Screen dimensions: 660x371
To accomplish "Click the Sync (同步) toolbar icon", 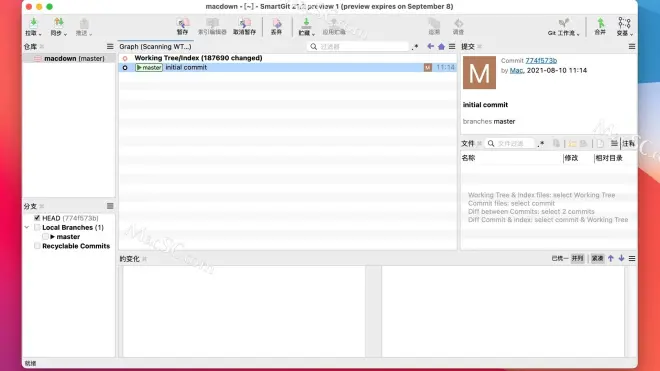I will 58,26.
